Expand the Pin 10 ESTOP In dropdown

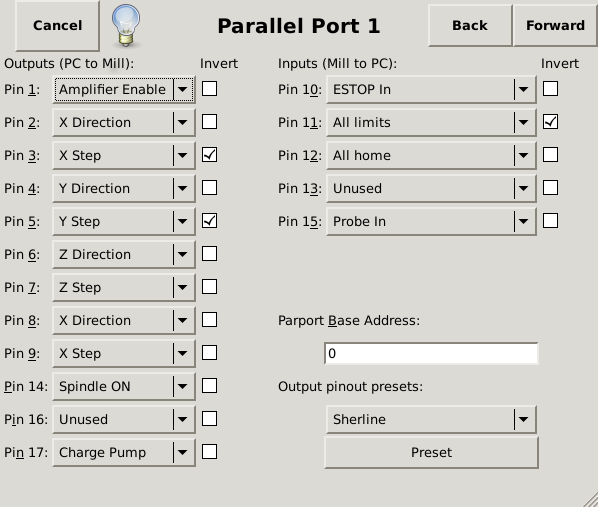point(431,89)
